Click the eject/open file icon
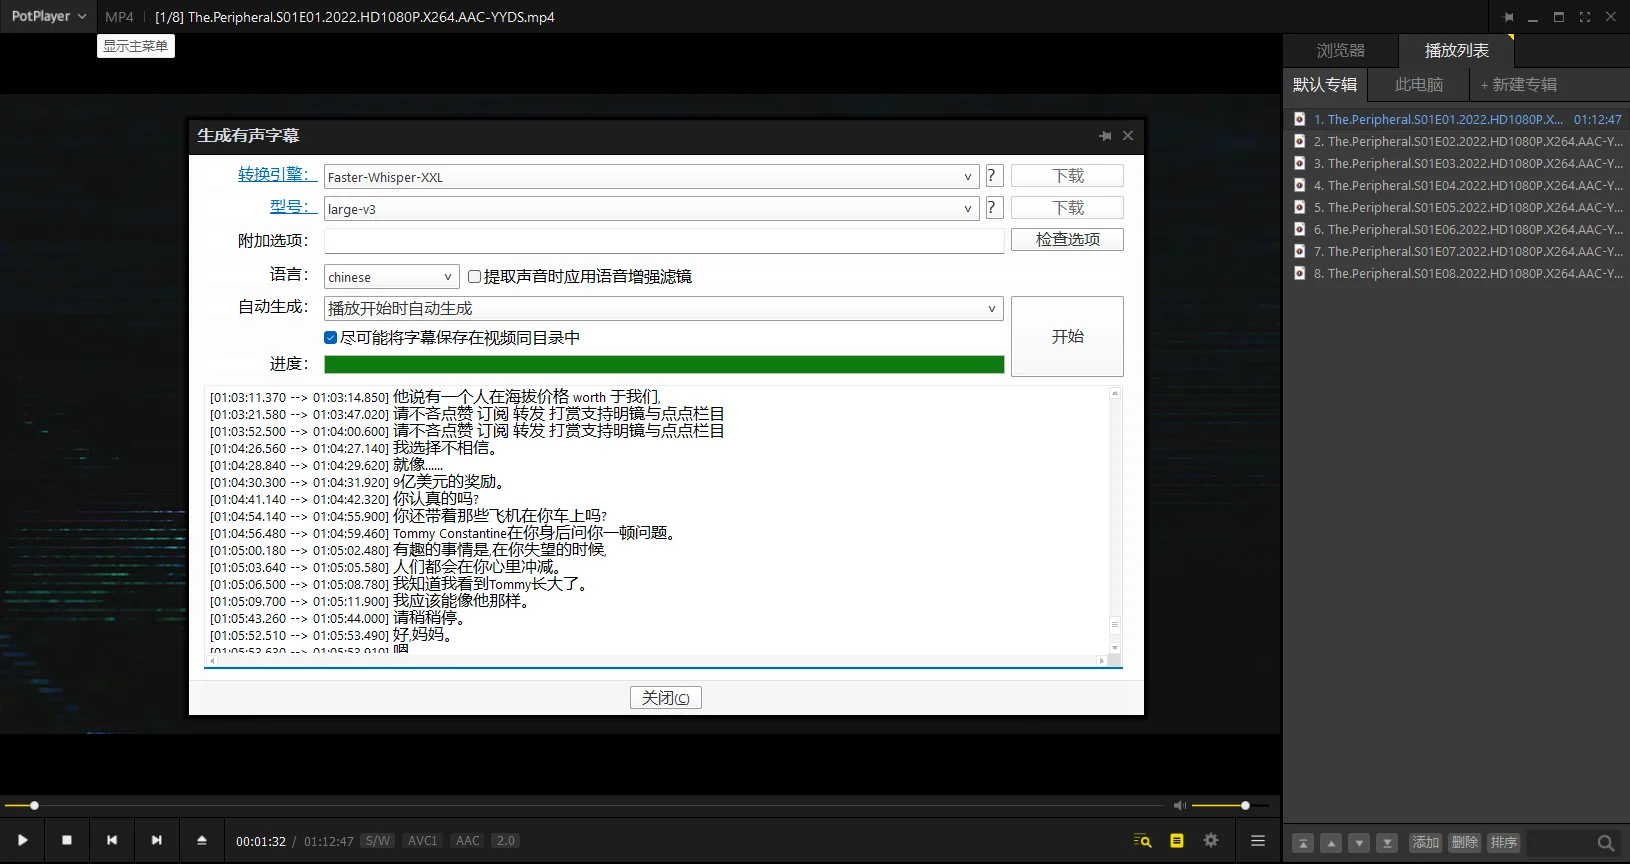1630x864 pixels. tap(202, 841)
